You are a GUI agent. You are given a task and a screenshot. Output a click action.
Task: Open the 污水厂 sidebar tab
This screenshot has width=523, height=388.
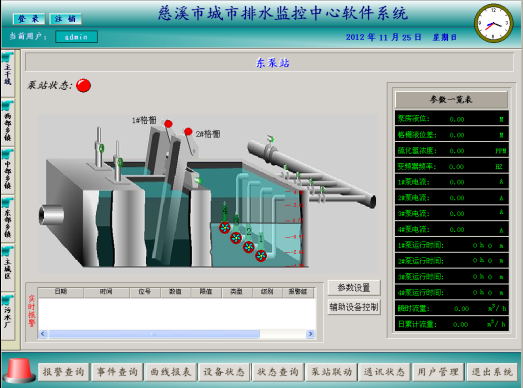pyautogui.click(x=8, y=316)
